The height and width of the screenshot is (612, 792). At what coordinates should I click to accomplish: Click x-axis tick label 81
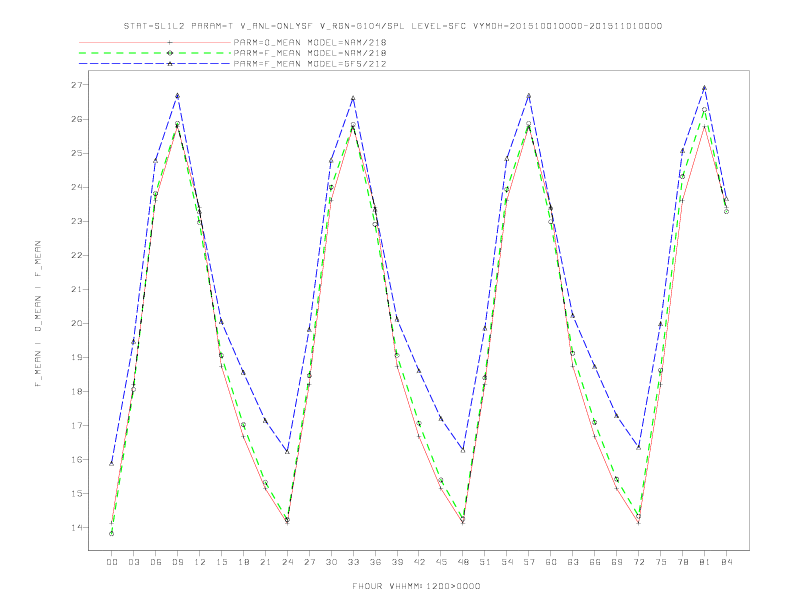click(705, 562)
